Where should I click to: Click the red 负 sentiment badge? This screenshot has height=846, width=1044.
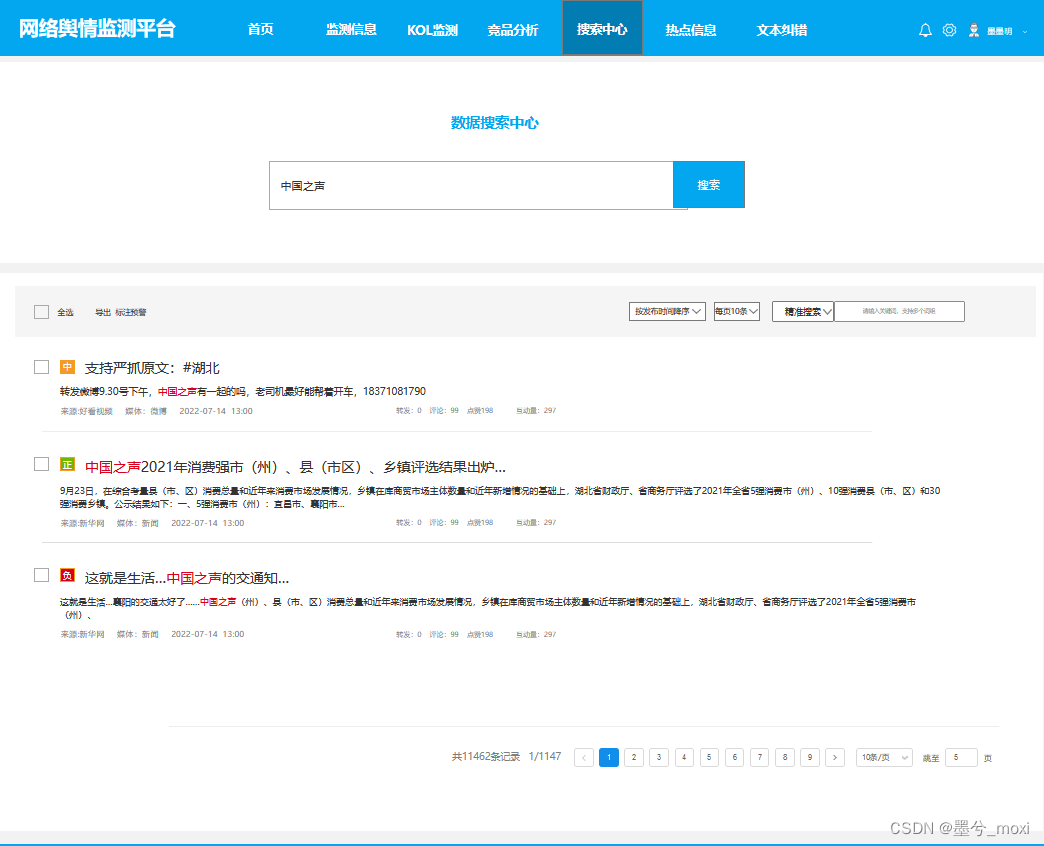(x=67, y=575)
